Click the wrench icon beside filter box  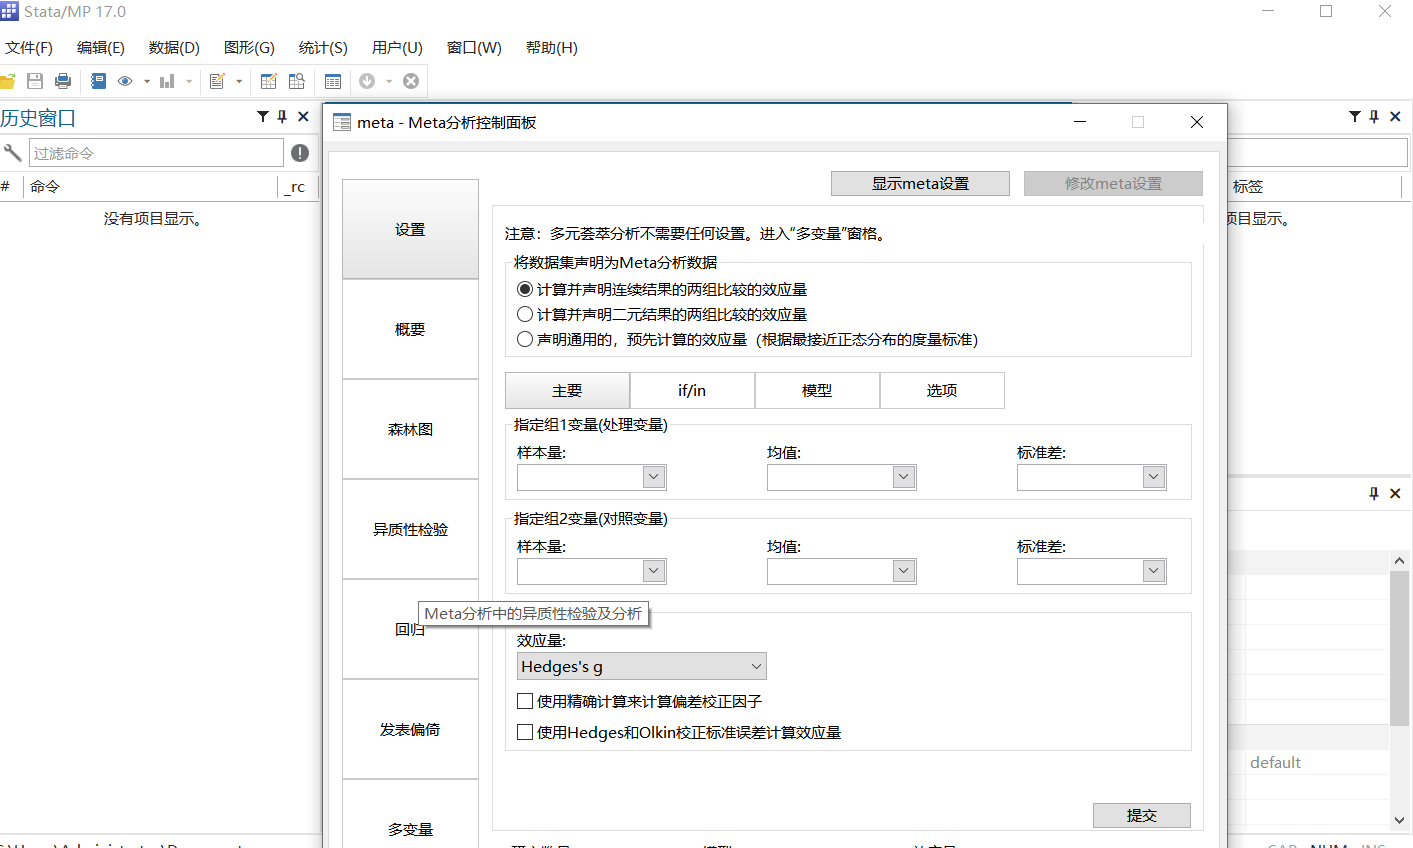coord(12,153)
